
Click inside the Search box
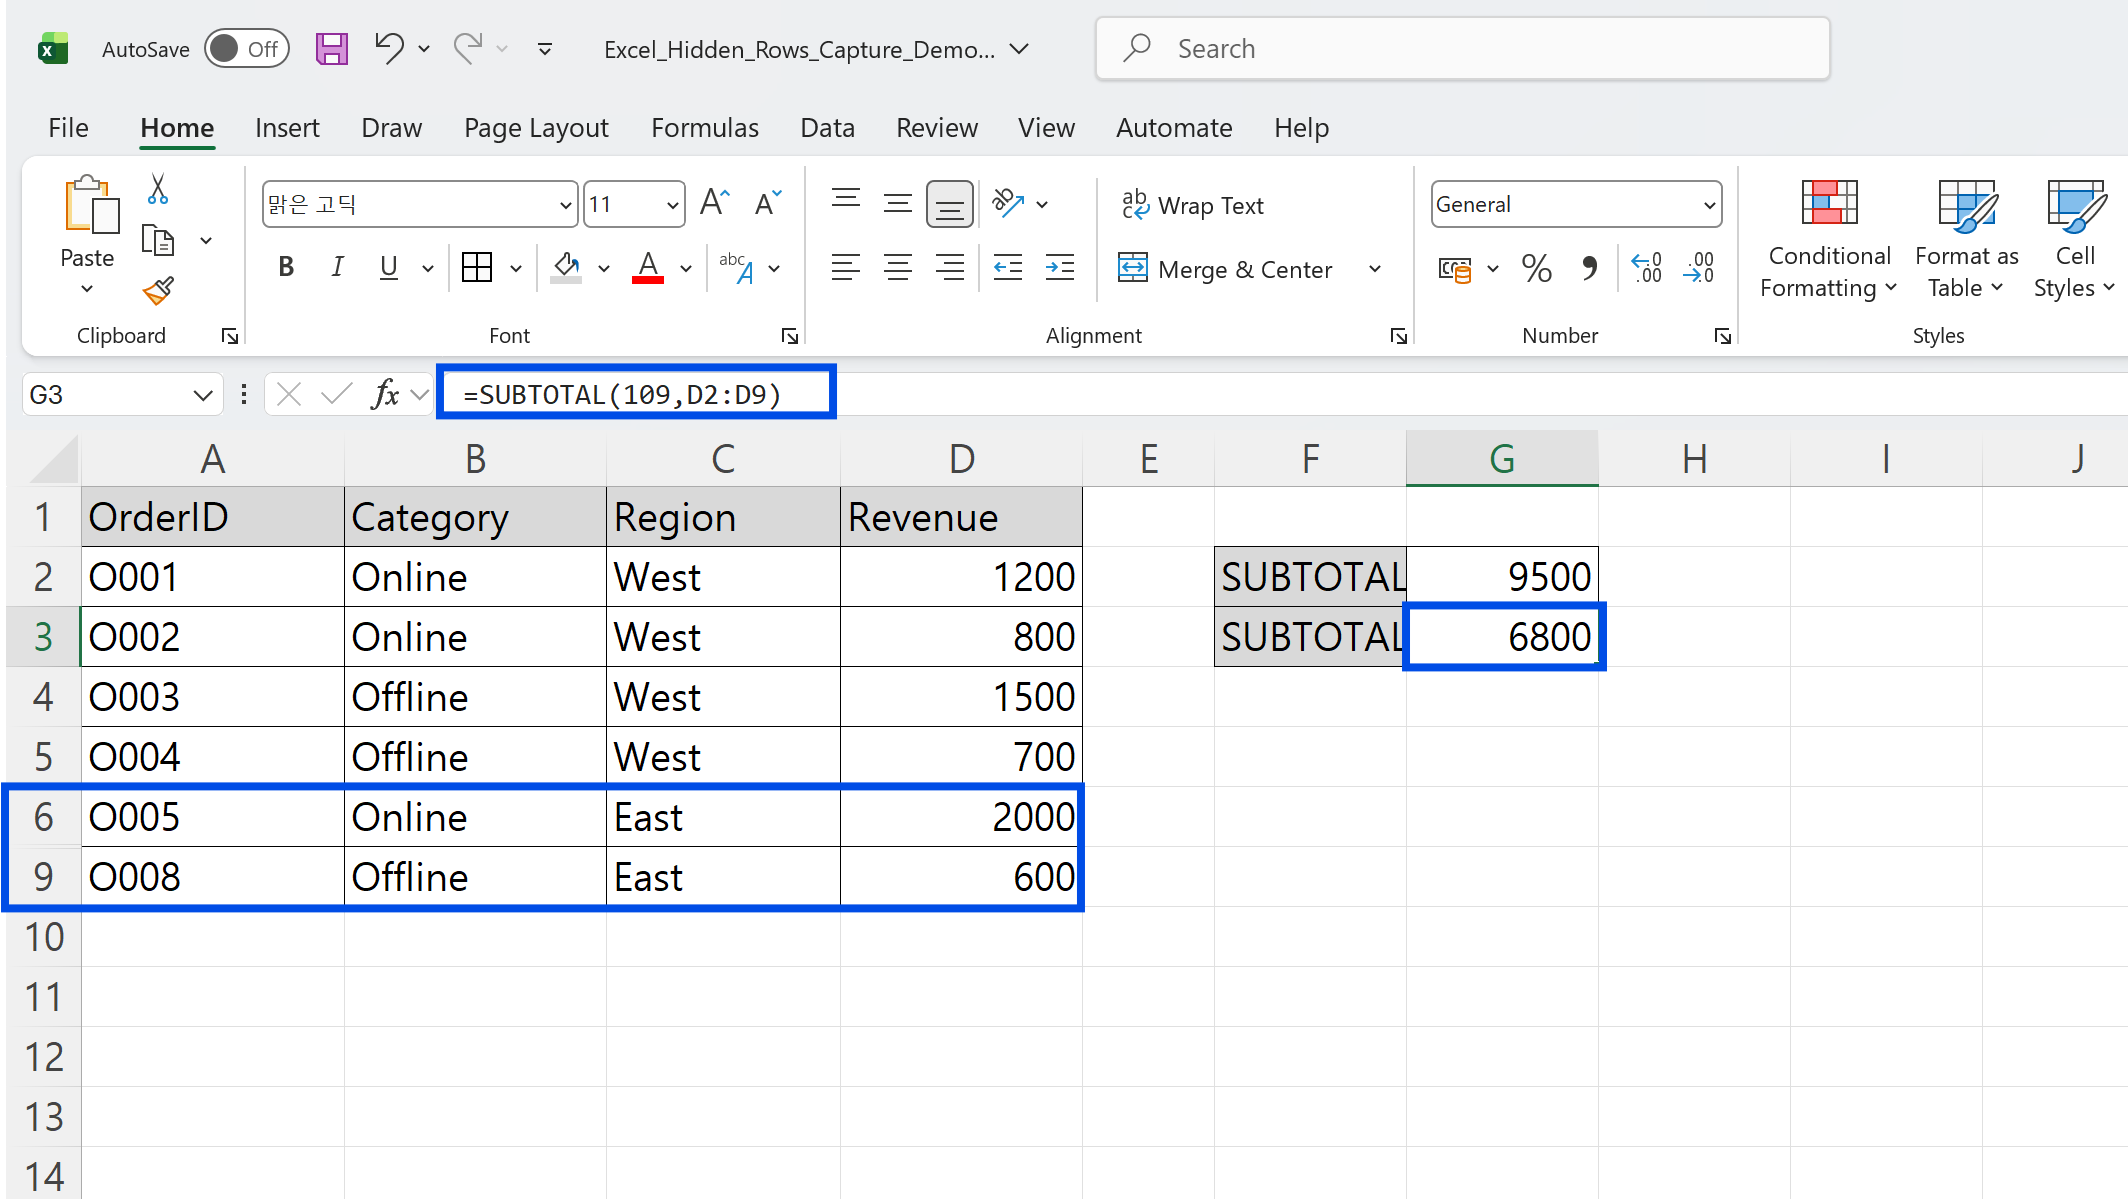(1462, 49)
